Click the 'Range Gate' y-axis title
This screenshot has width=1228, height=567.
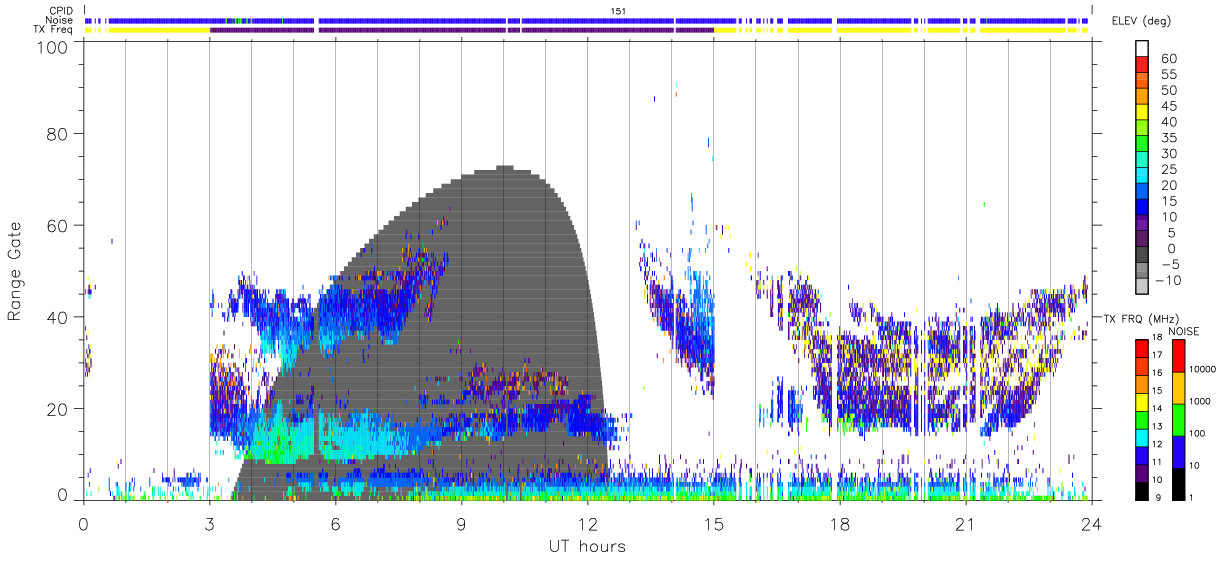[15, 271]
